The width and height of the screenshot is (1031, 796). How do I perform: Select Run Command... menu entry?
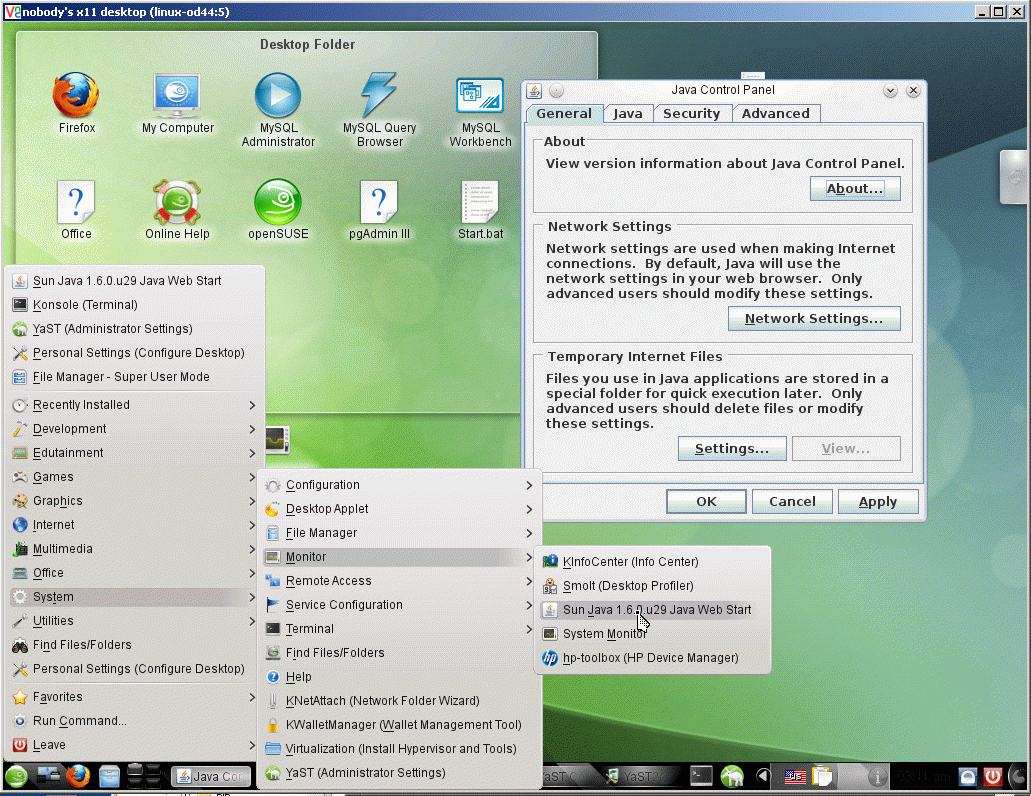134,721
